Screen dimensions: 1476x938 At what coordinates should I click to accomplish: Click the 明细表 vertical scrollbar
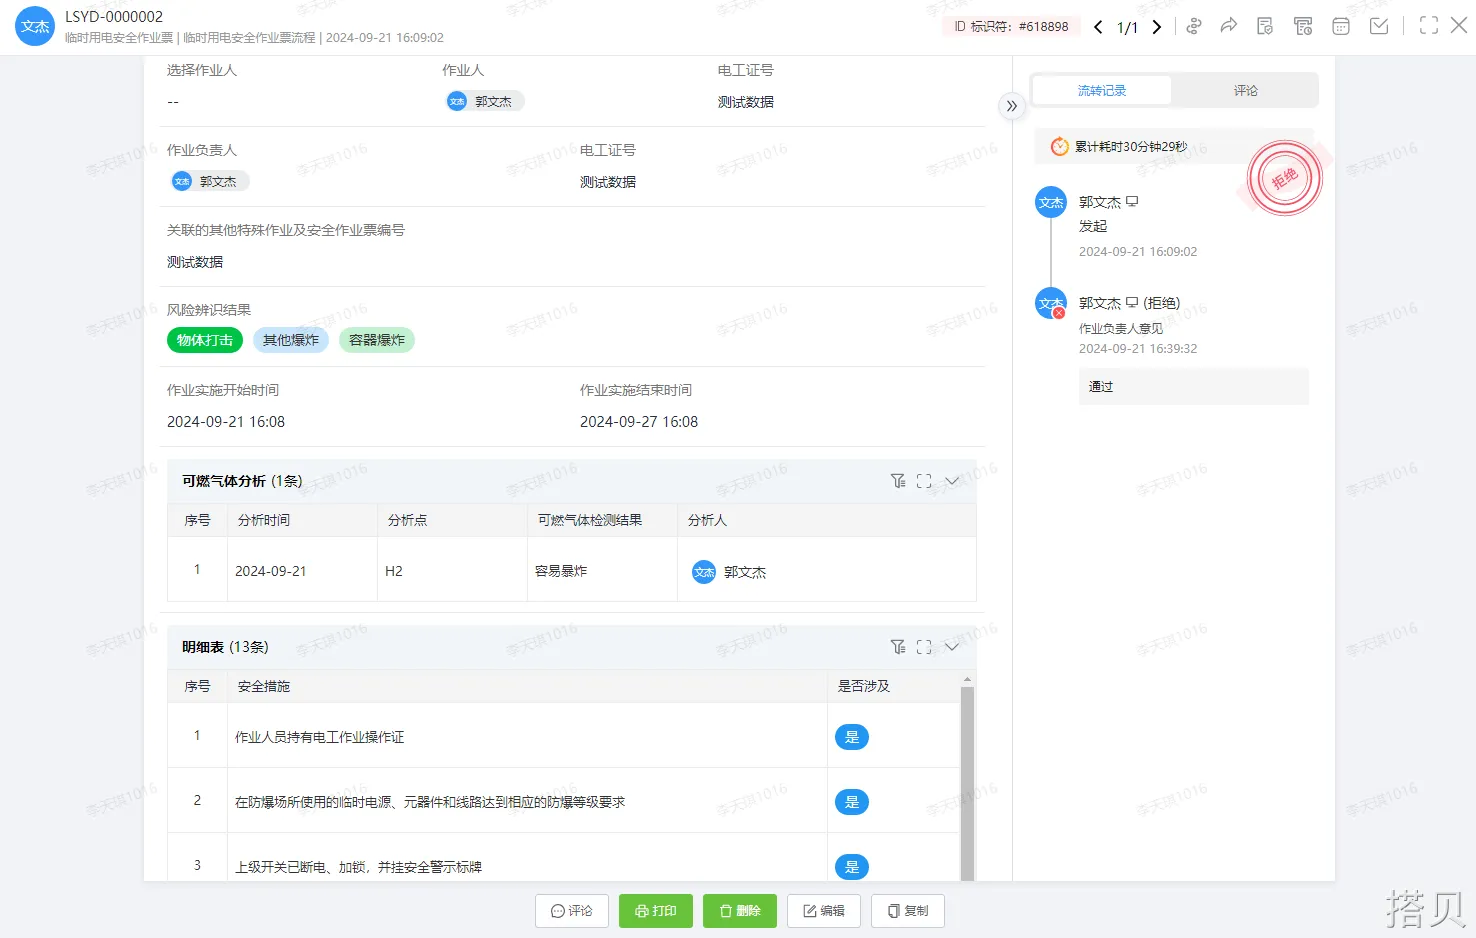(x=967, y=780)
